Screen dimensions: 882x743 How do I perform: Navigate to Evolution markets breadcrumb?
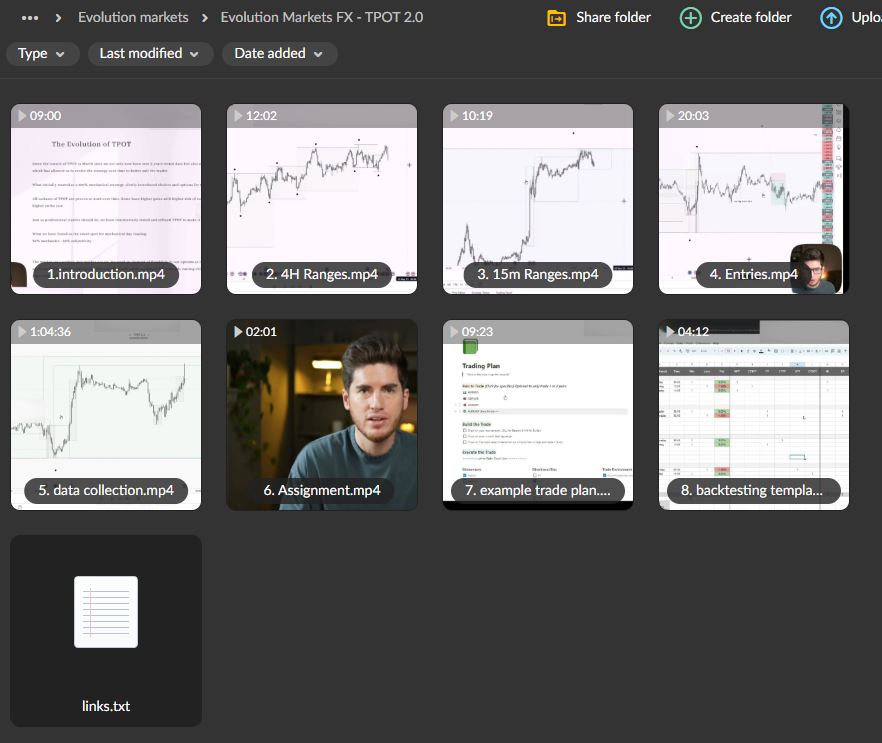tap(133, 17)
